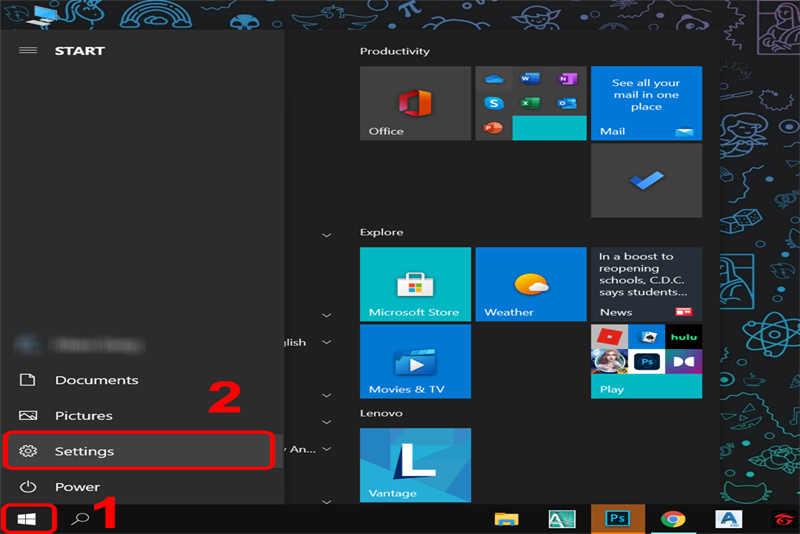This screenshot has height=534, width=800.
Task: Click the Productivity group header
Action: [x=394, y=51]
